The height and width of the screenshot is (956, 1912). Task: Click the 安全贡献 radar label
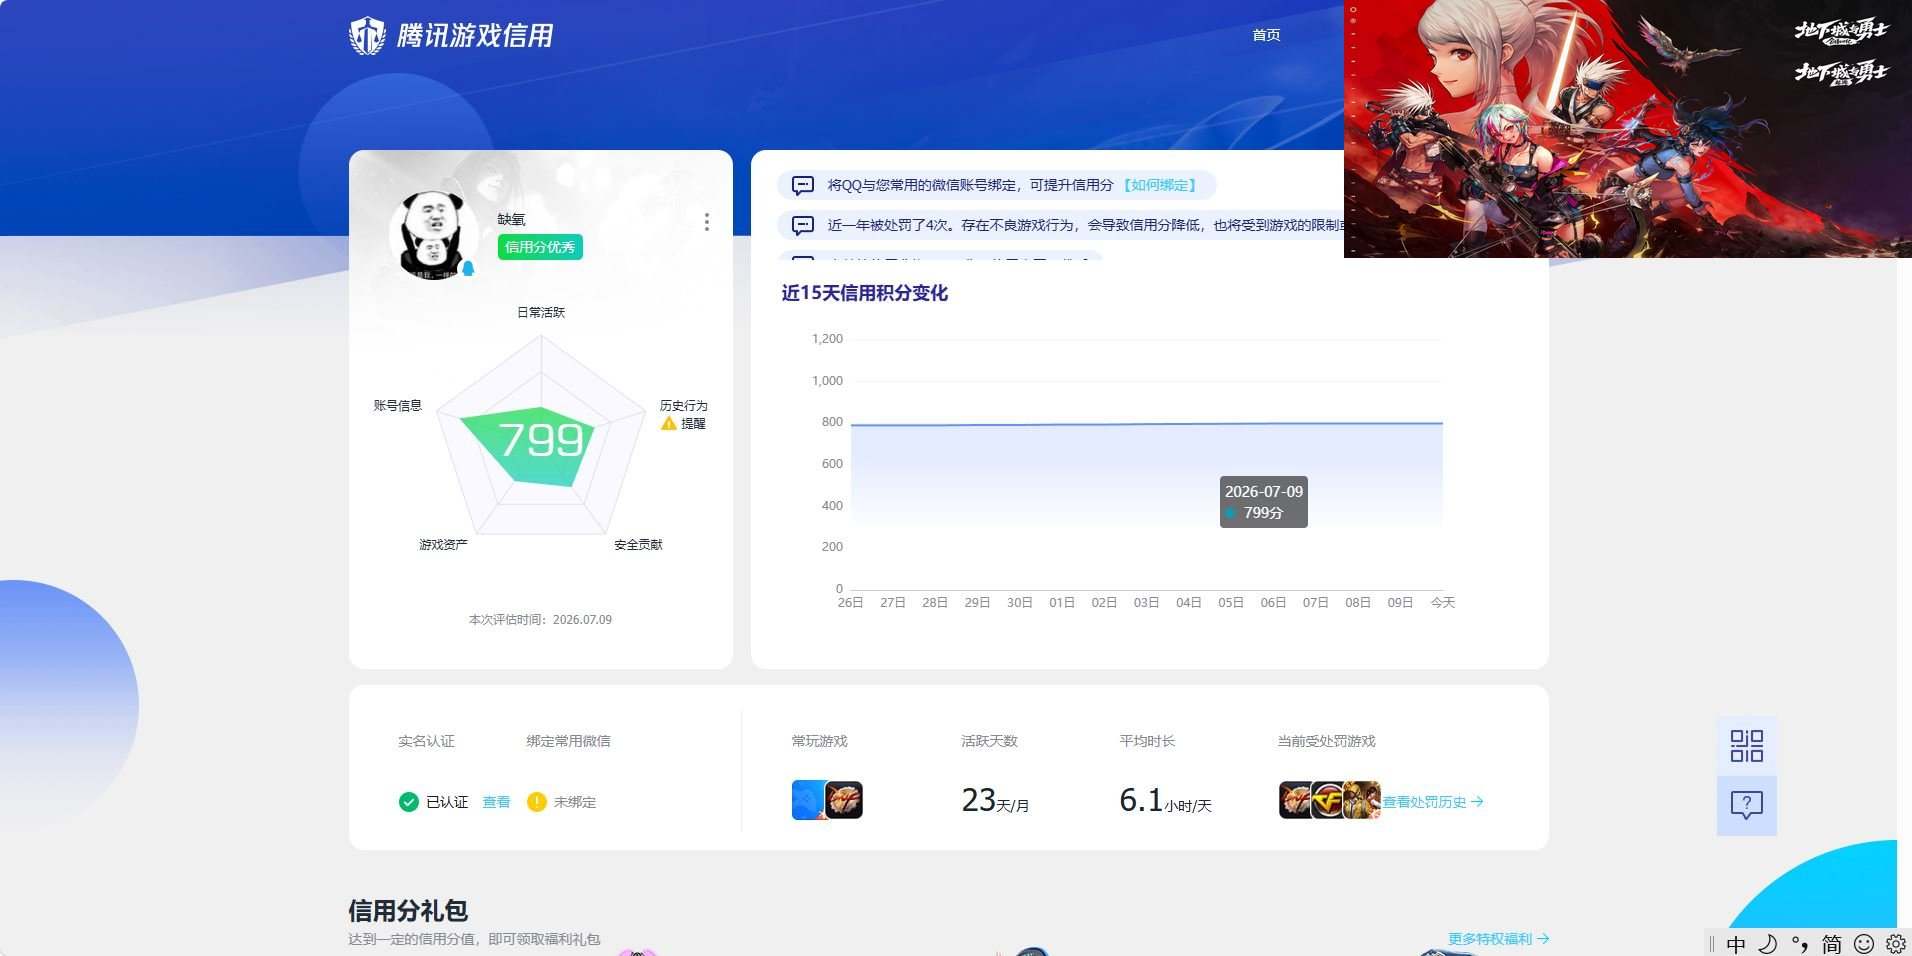(x=638, y=544)
